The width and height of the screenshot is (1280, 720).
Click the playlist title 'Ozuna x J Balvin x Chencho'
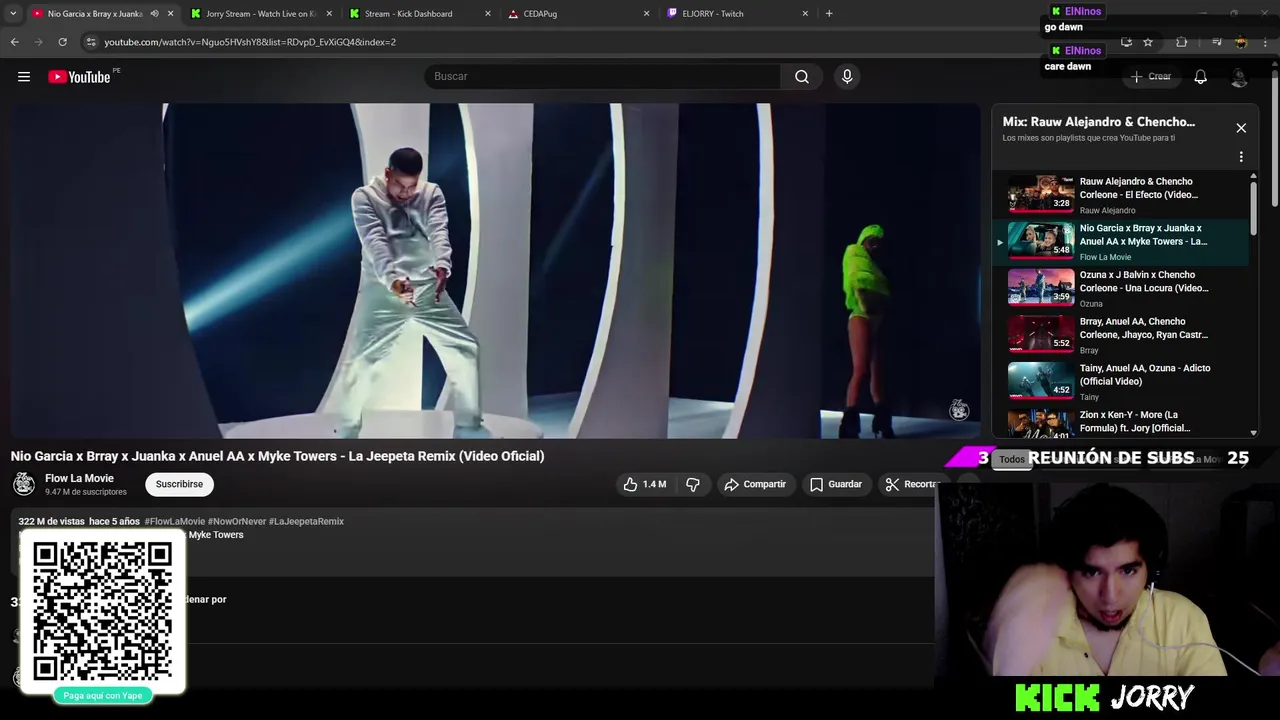[x=1144, y=281]
